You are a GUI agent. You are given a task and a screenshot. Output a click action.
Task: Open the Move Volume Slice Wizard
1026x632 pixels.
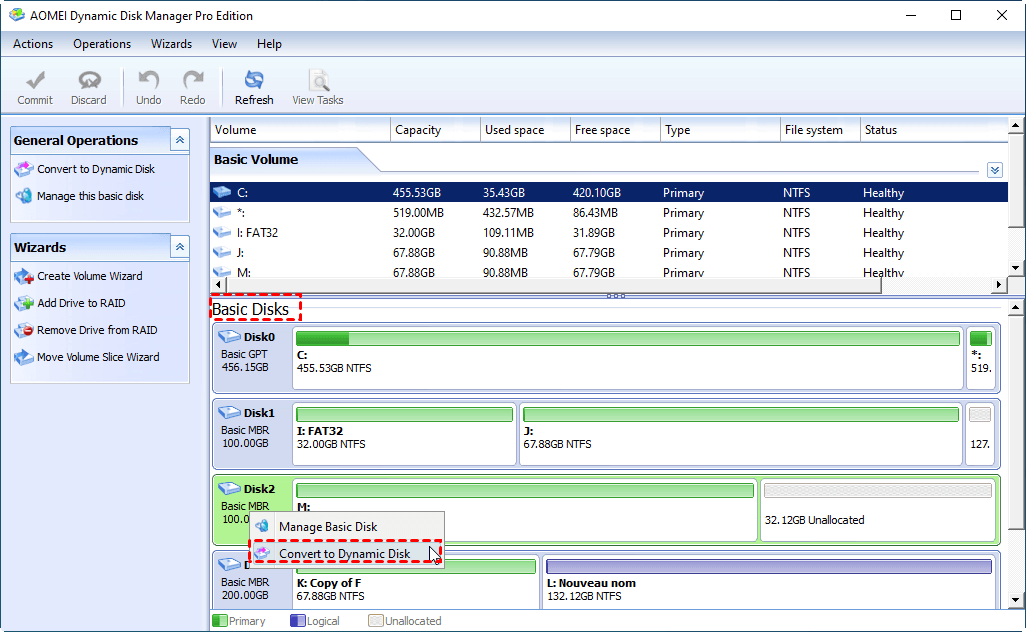[x=98, y=357]
